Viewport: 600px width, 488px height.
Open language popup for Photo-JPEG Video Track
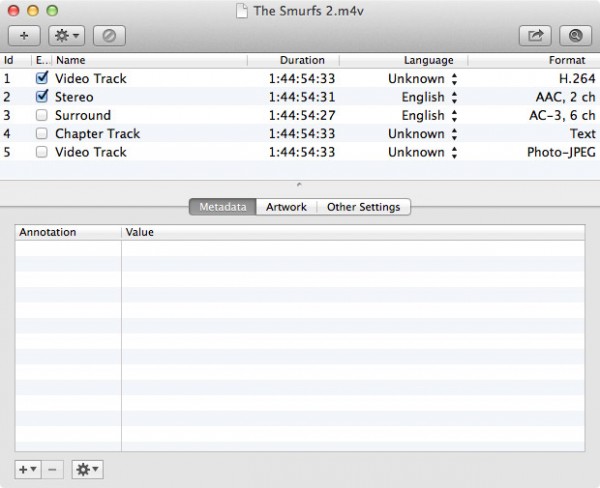point(454,152)
